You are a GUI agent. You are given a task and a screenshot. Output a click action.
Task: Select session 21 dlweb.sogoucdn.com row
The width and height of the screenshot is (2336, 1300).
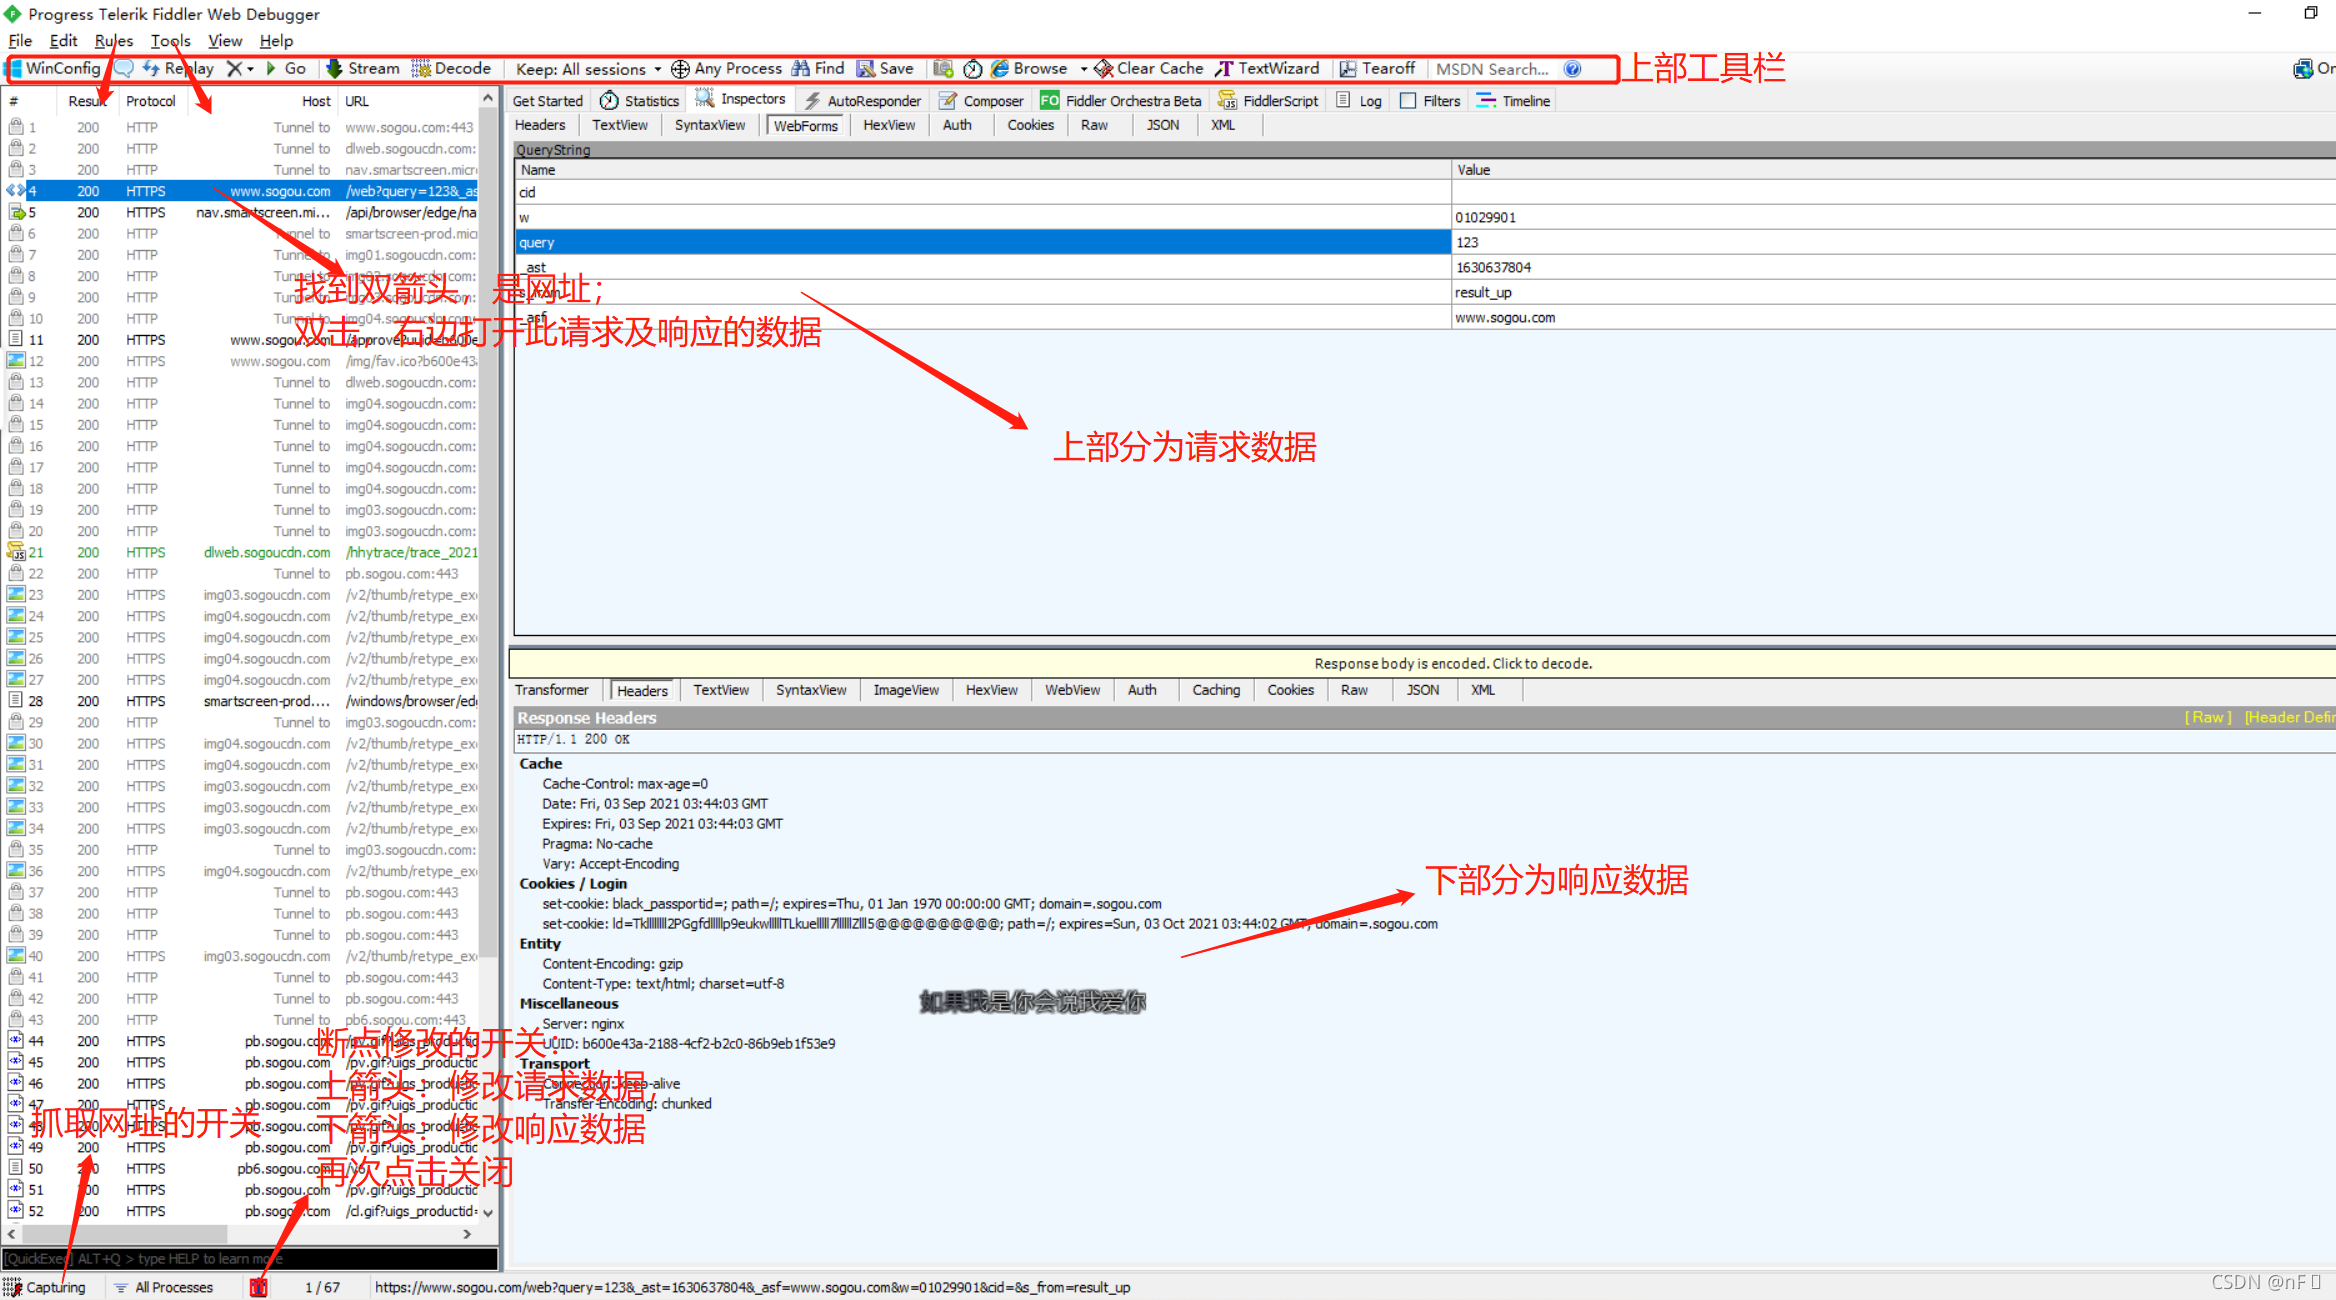pyautogui.click(x=242, y=552)
